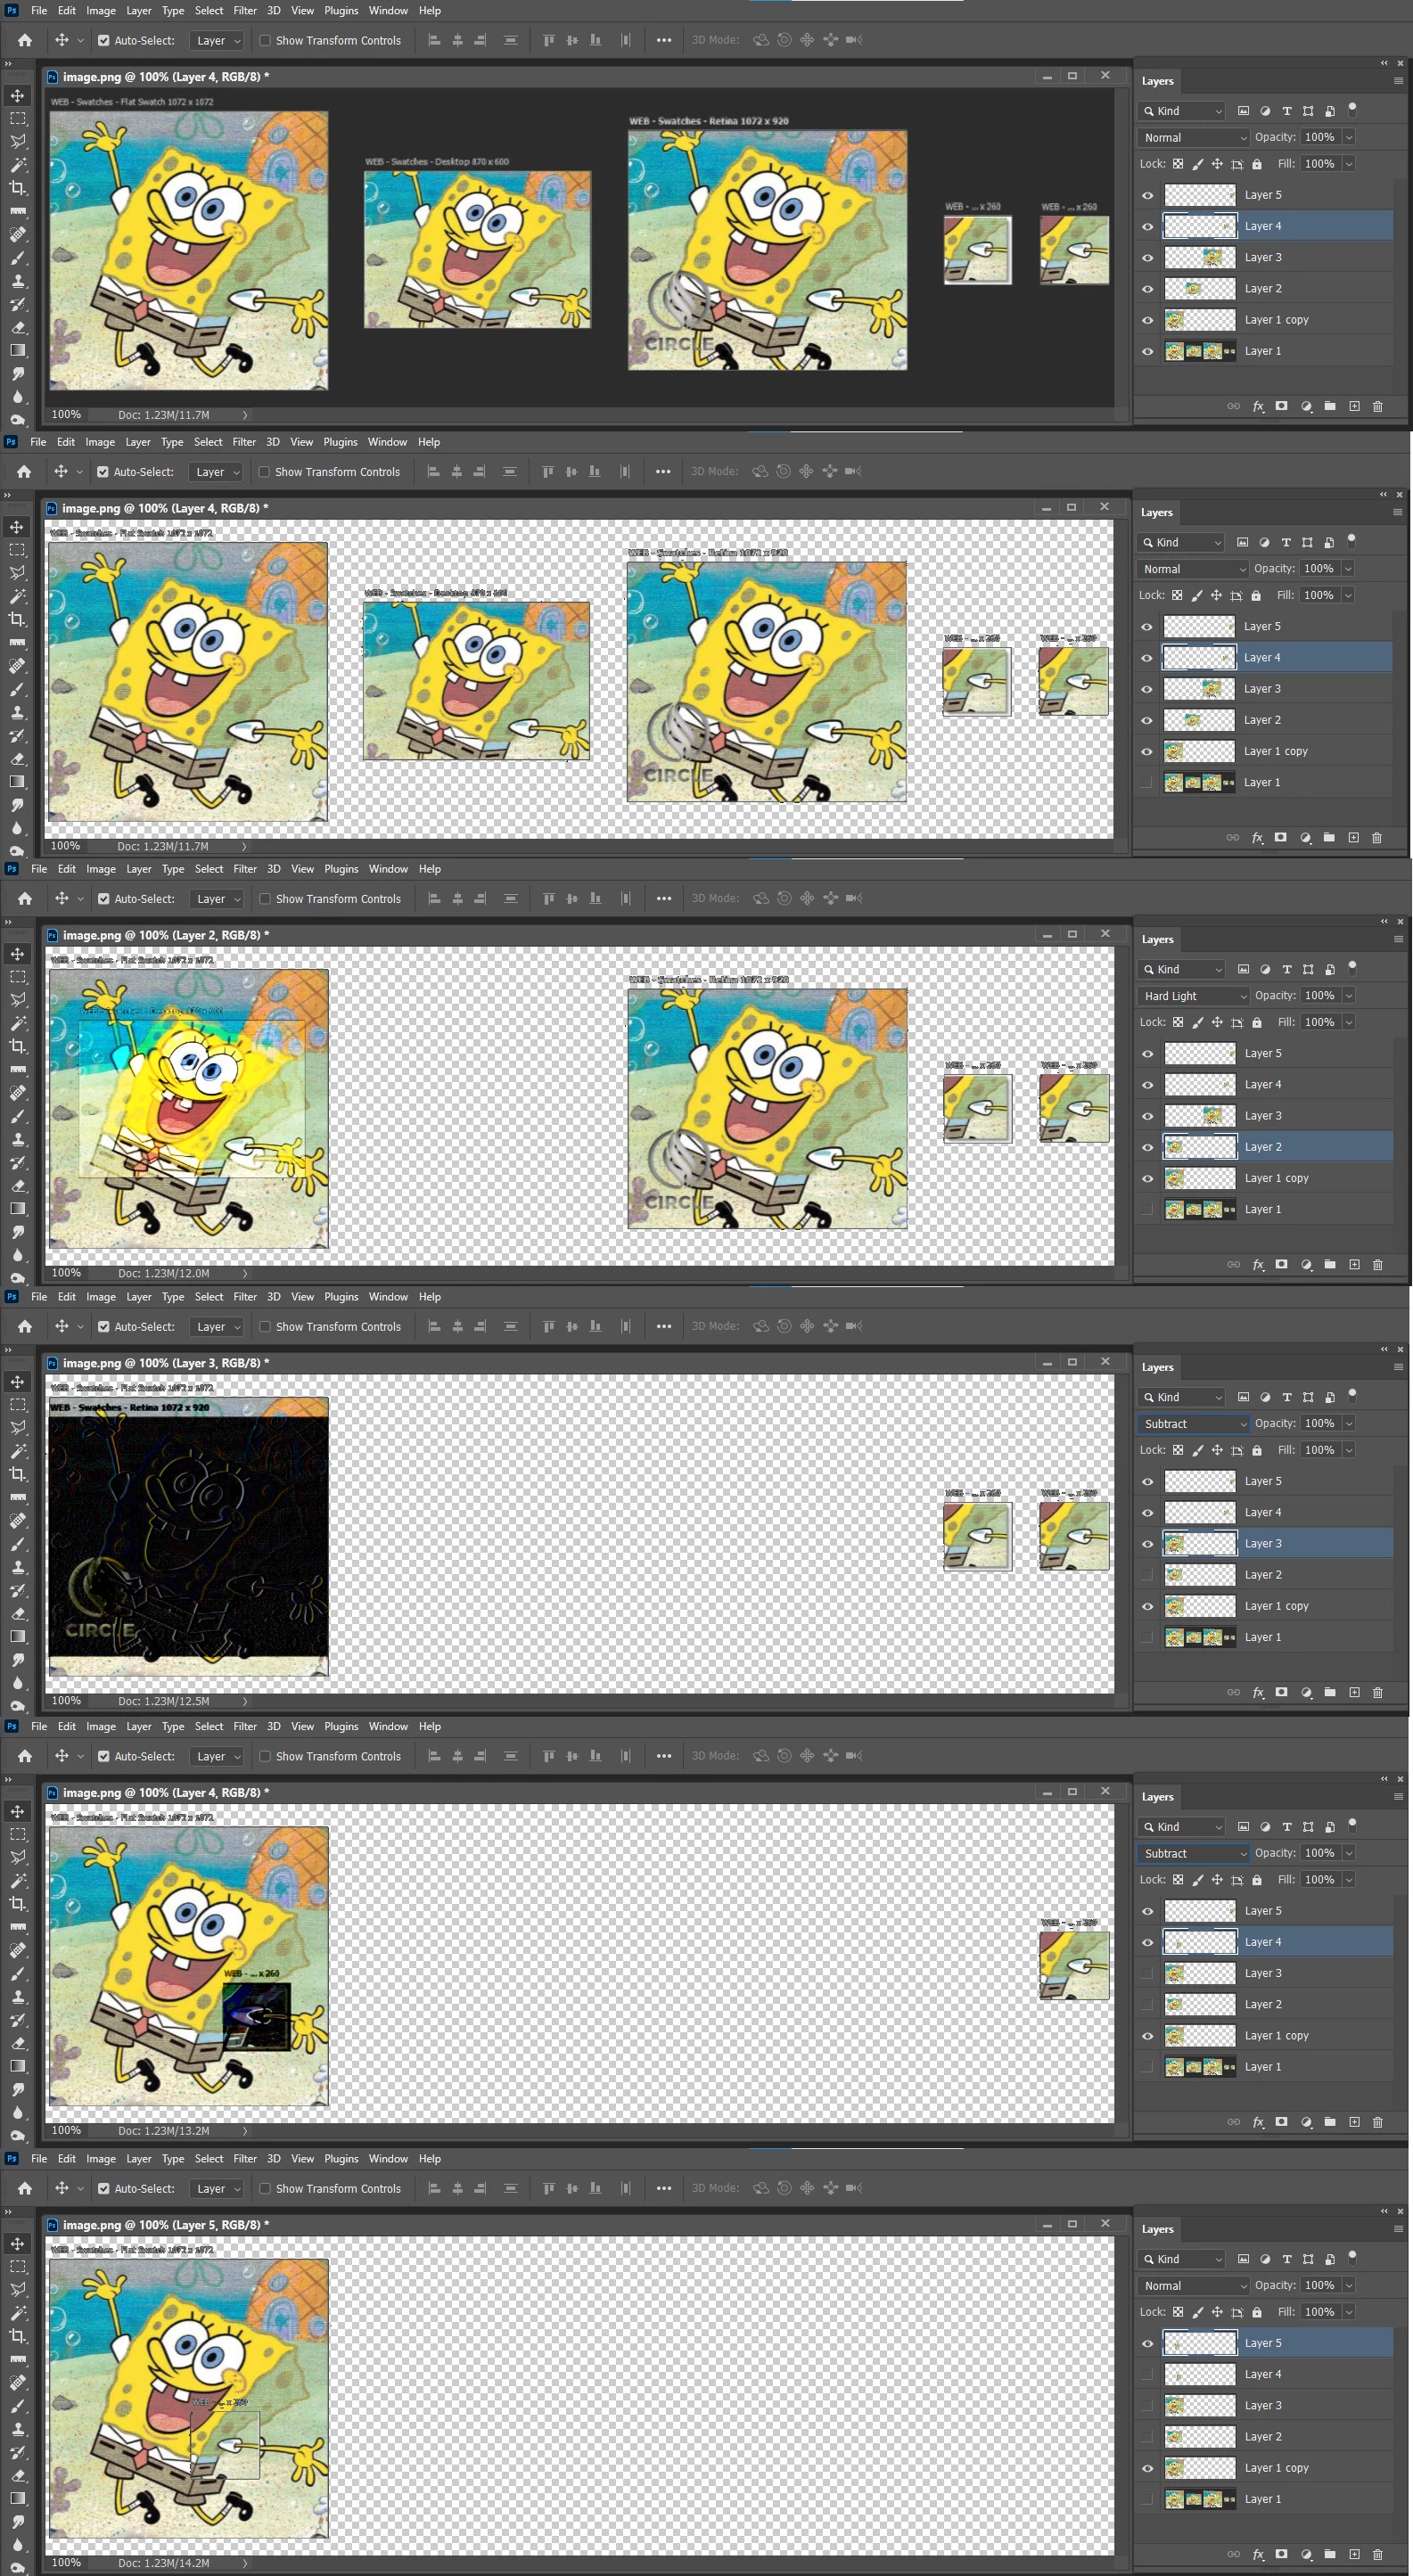This screenshot has height=2576, width=1413.
Task: Hide Layer 1 copy in the Layer 5 window
Action: 1148,2468
